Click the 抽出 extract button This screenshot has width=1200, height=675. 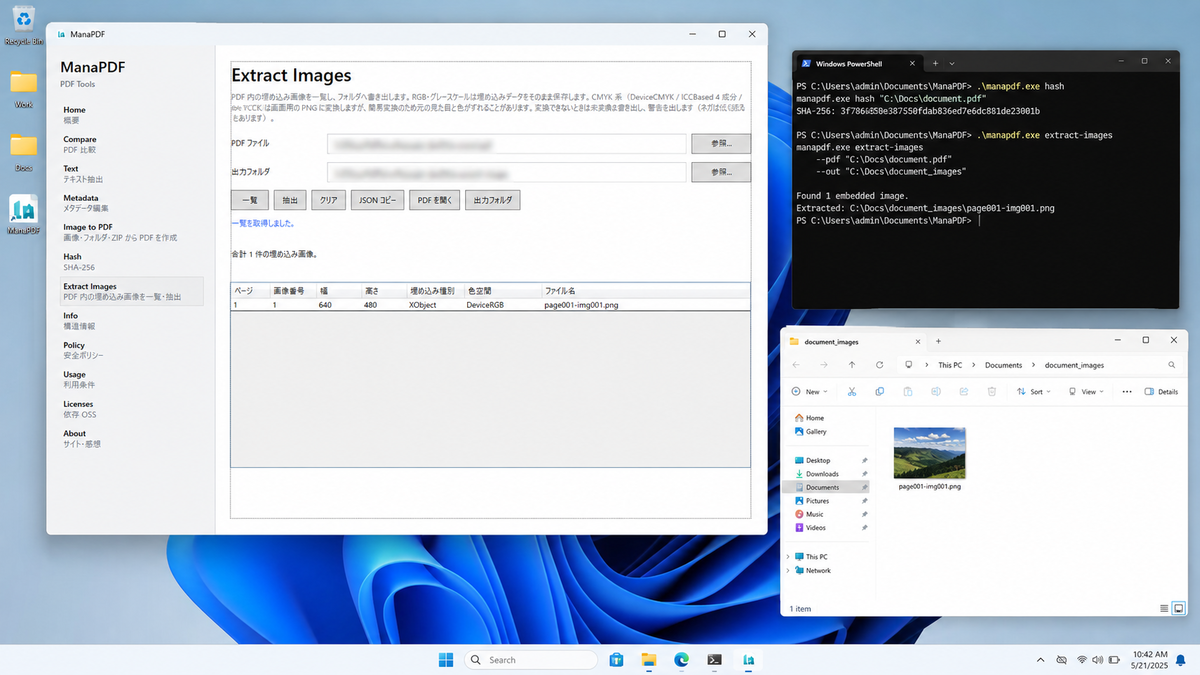pos(289,200)
